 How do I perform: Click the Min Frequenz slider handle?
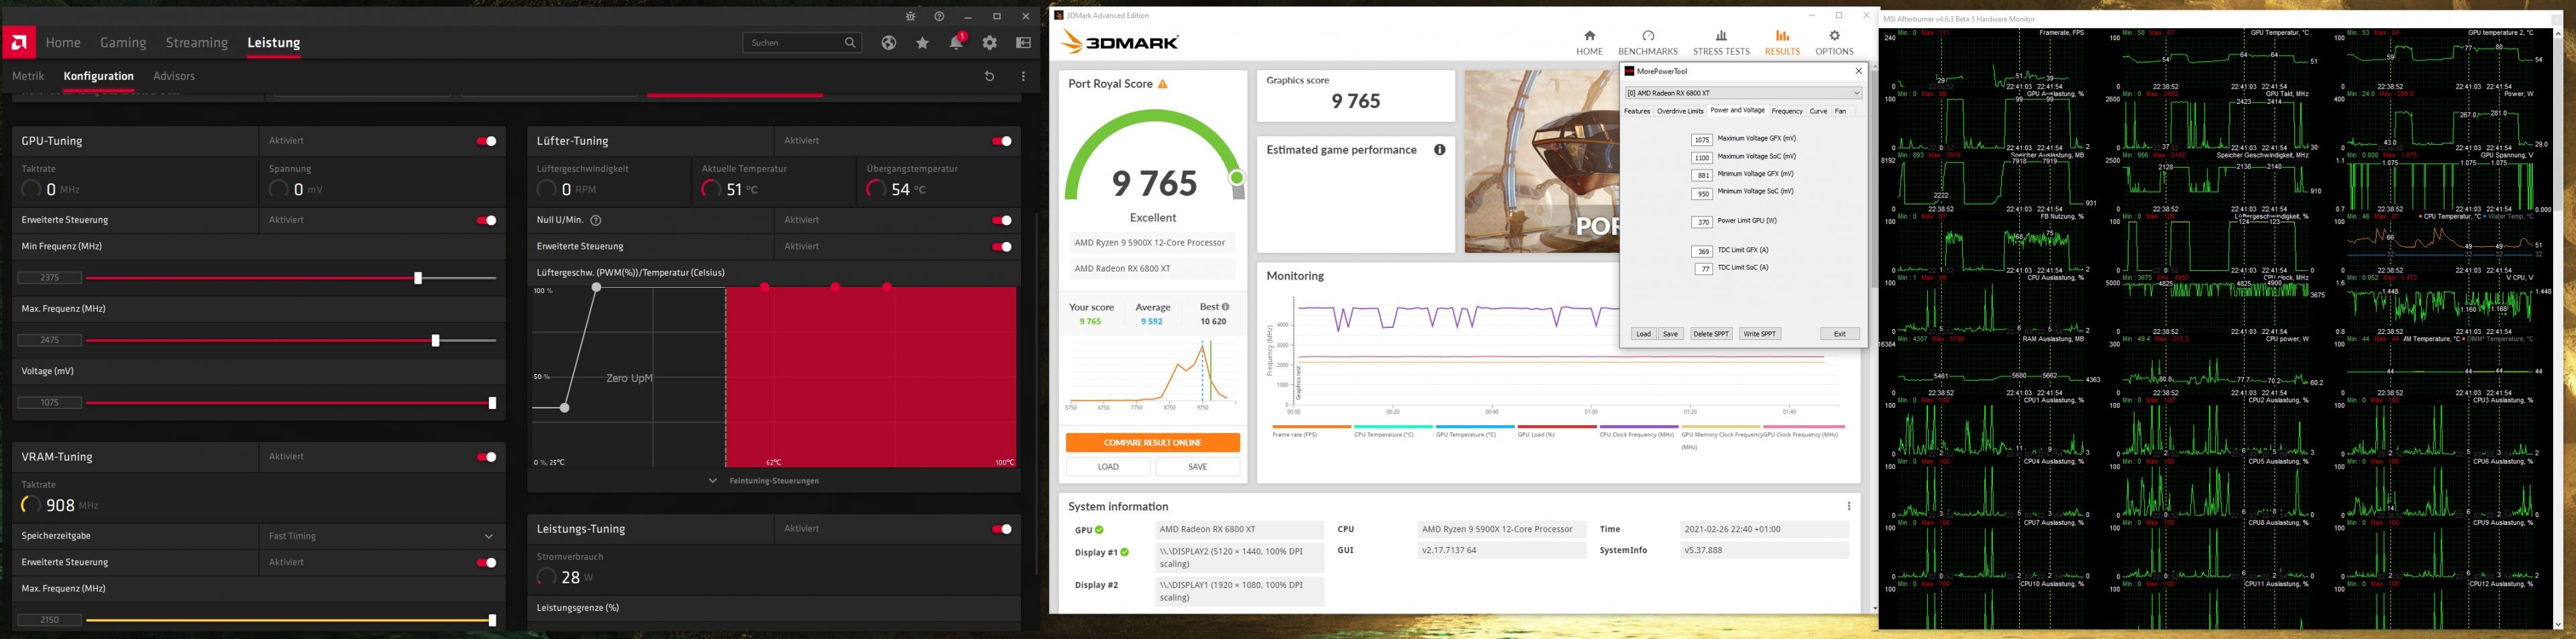tap(418, 278)
